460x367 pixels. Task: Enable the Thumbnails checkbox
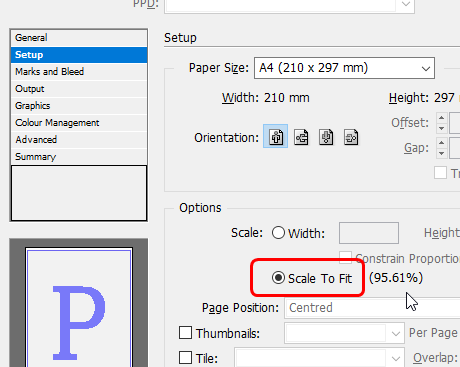pos(185,333)
